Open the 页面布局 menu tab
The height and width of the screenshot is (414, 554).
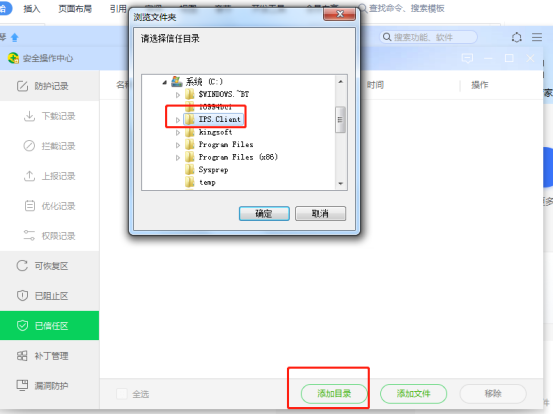tap(75, 8)
